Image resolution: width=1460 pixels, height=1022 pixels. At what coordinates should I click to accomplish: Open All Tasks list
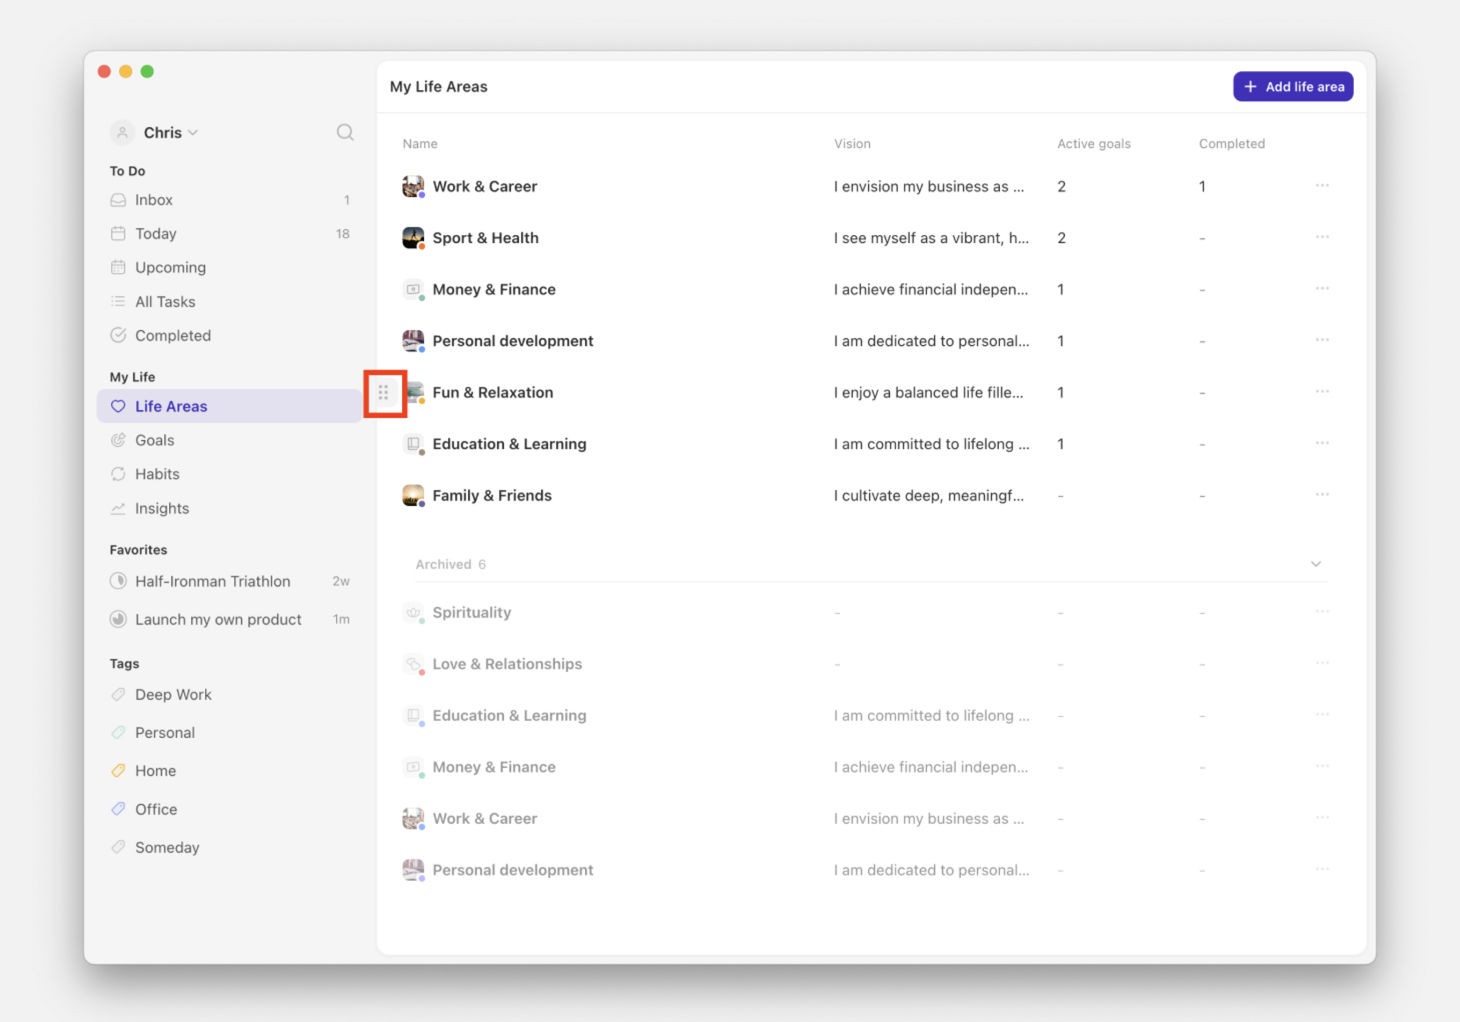click(229, 302)
